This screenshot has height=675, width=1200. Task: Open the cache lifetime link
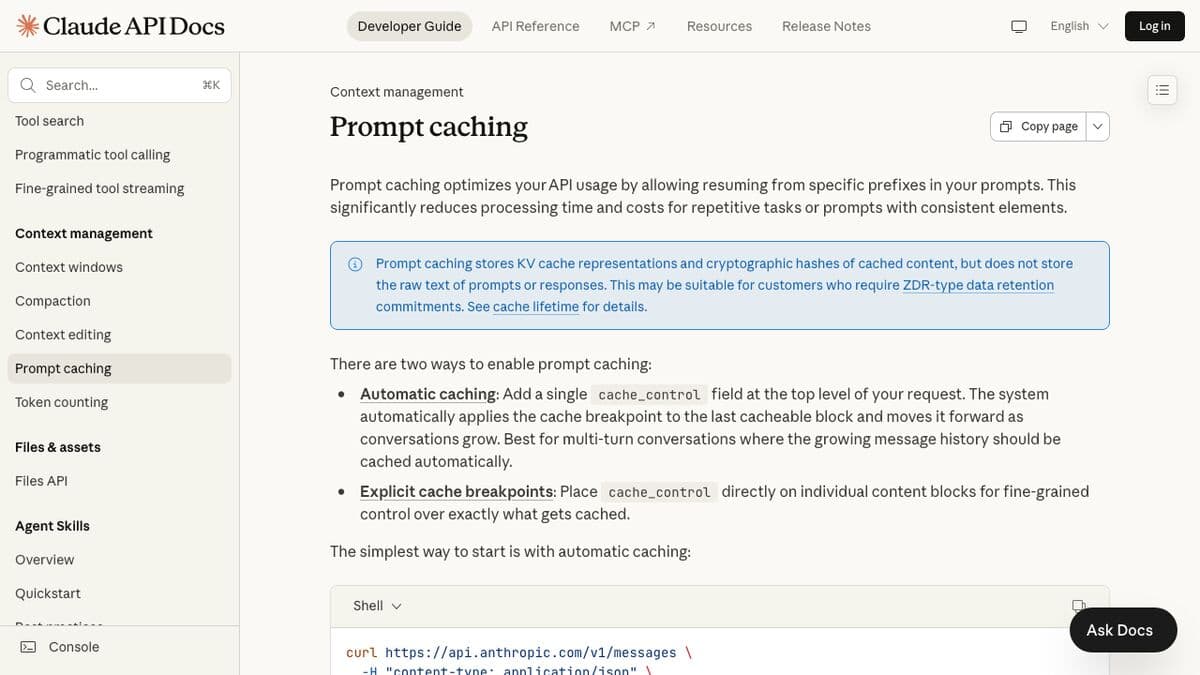pos(534,306)
